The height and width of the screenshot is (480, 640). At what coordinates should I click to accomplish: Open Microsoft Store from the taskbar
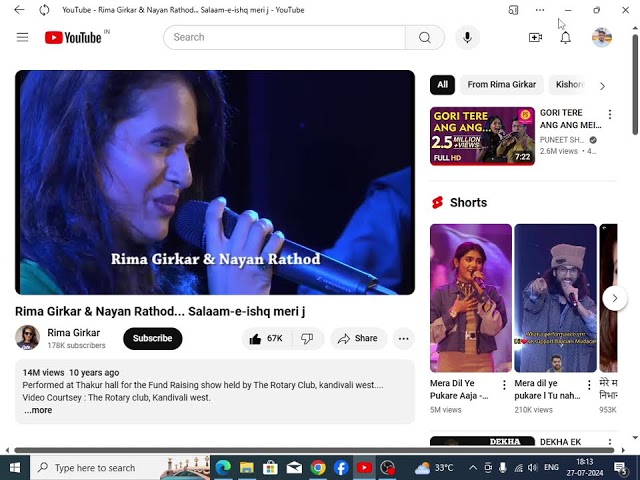click(270, 468)
